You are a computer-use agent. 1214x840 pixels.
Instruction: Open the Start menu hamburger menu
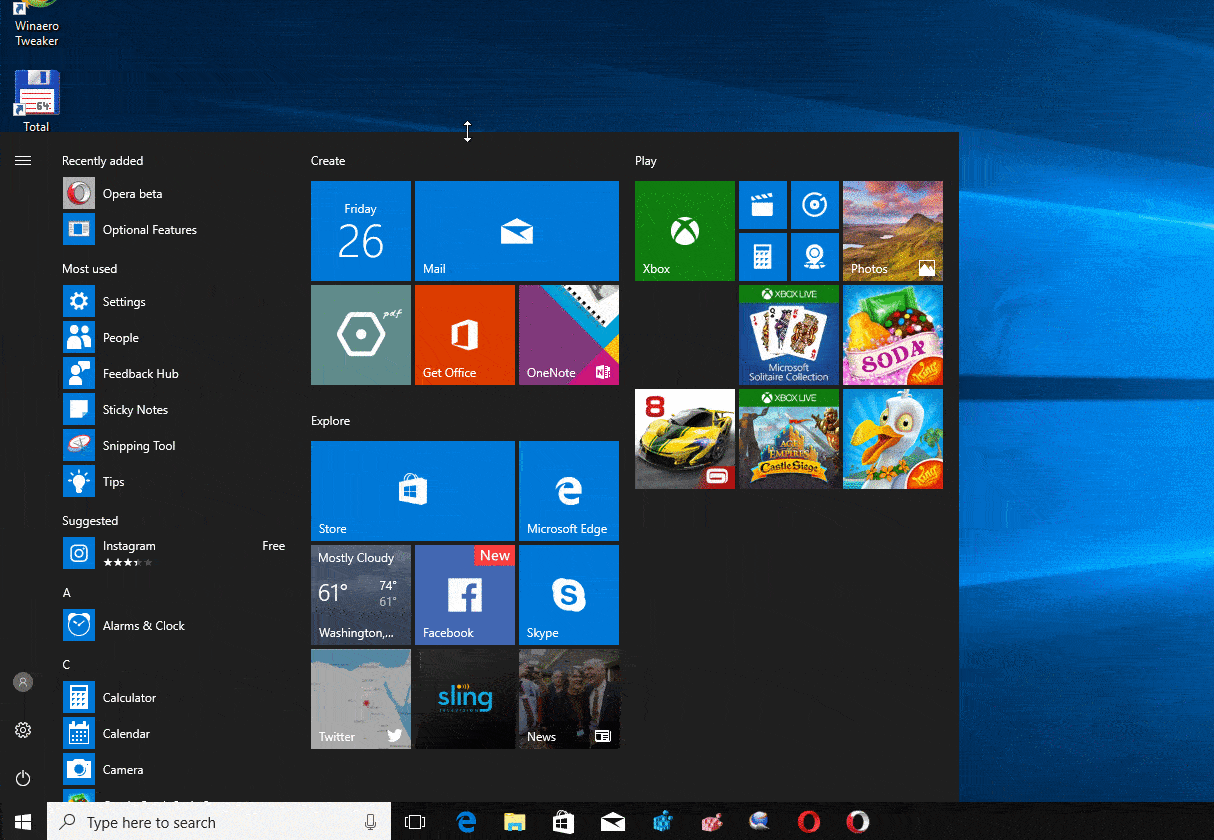23,160
